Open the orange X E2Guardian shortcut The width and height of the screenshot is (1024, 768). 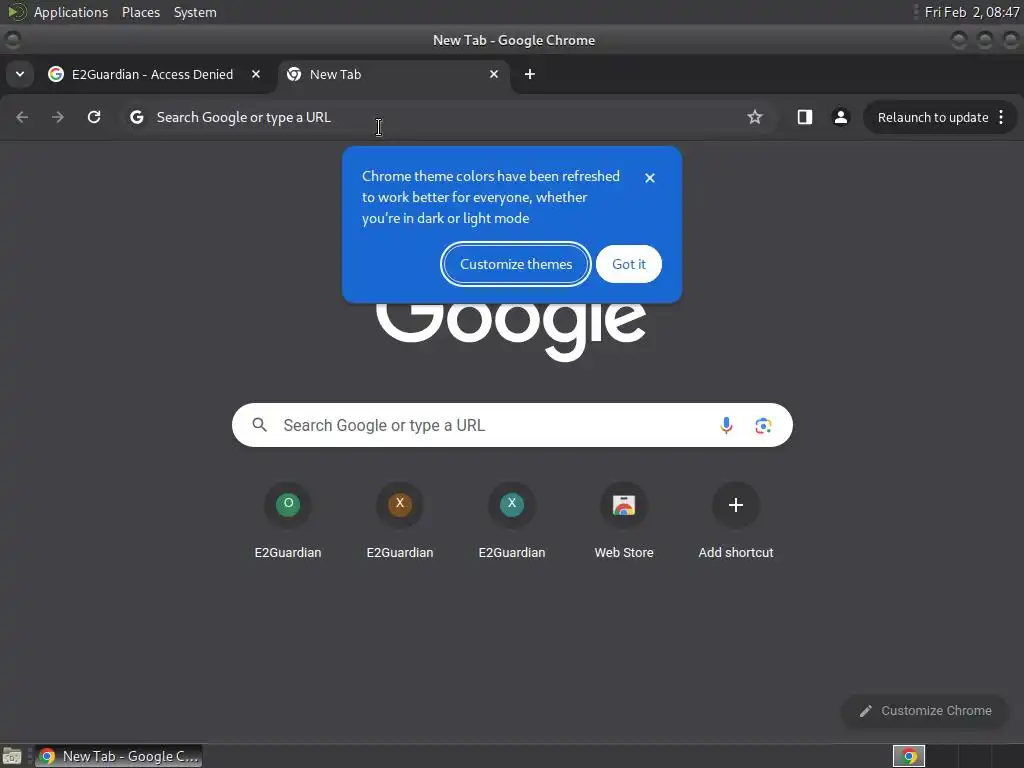pyautogui.click(x=400, y=520)
